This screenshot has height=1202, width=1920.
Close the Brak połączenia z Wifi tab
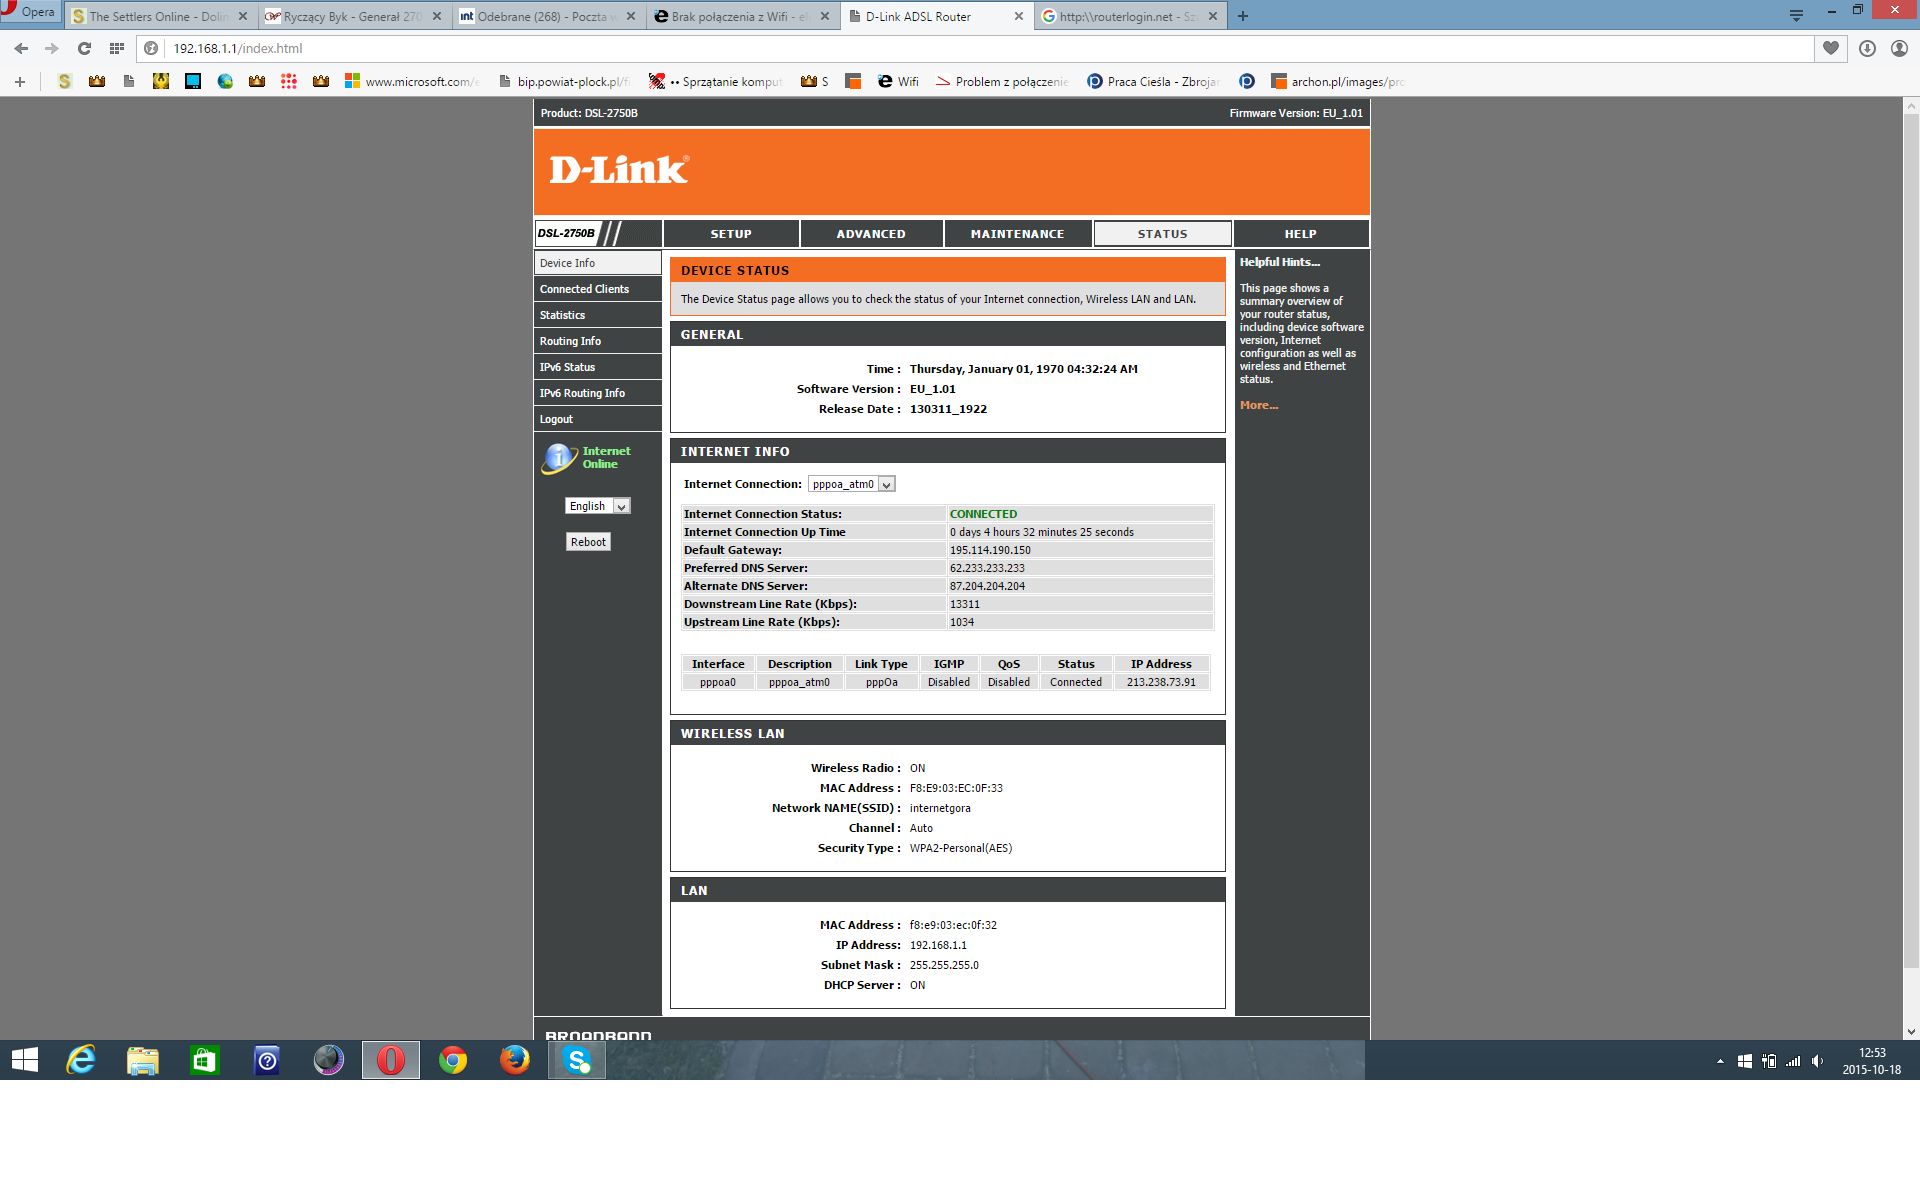(825, 16)
